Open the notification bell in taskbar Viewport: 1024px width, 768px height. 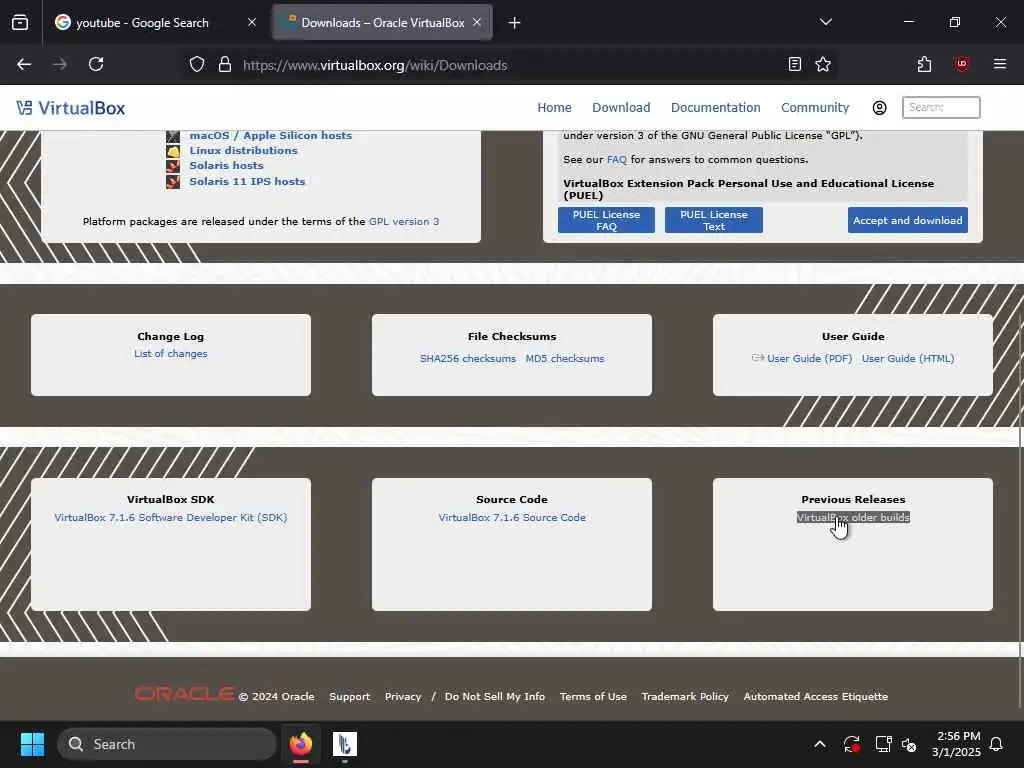pos(996,744)
